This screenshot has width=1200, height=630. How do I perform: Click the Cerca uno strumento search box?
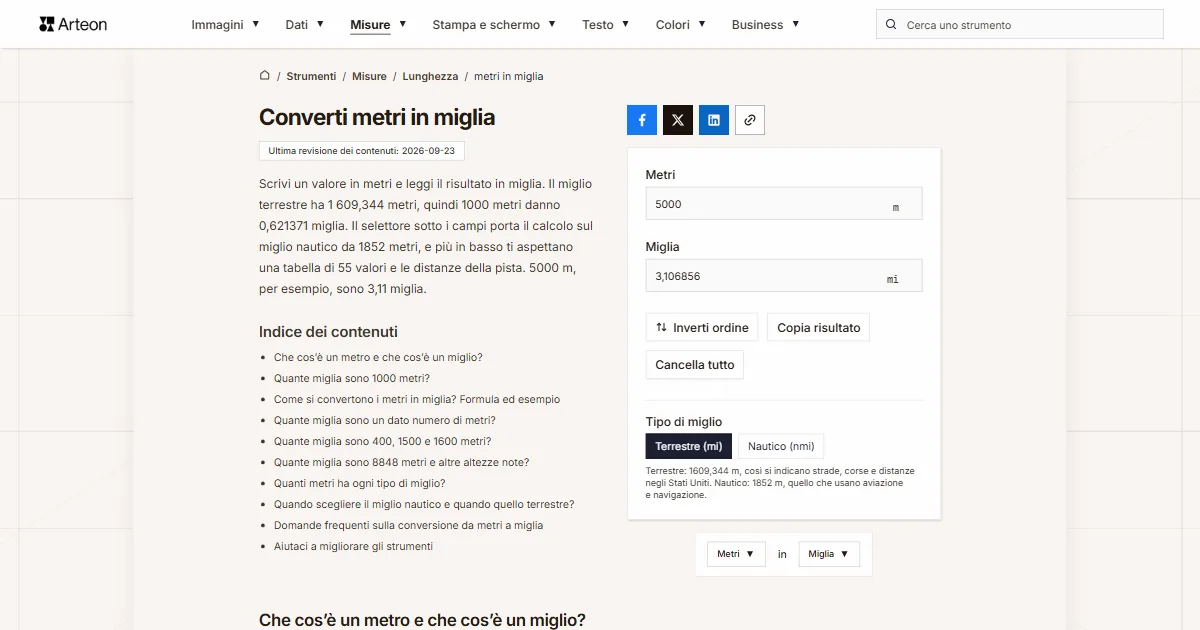tap(1020, 25)
